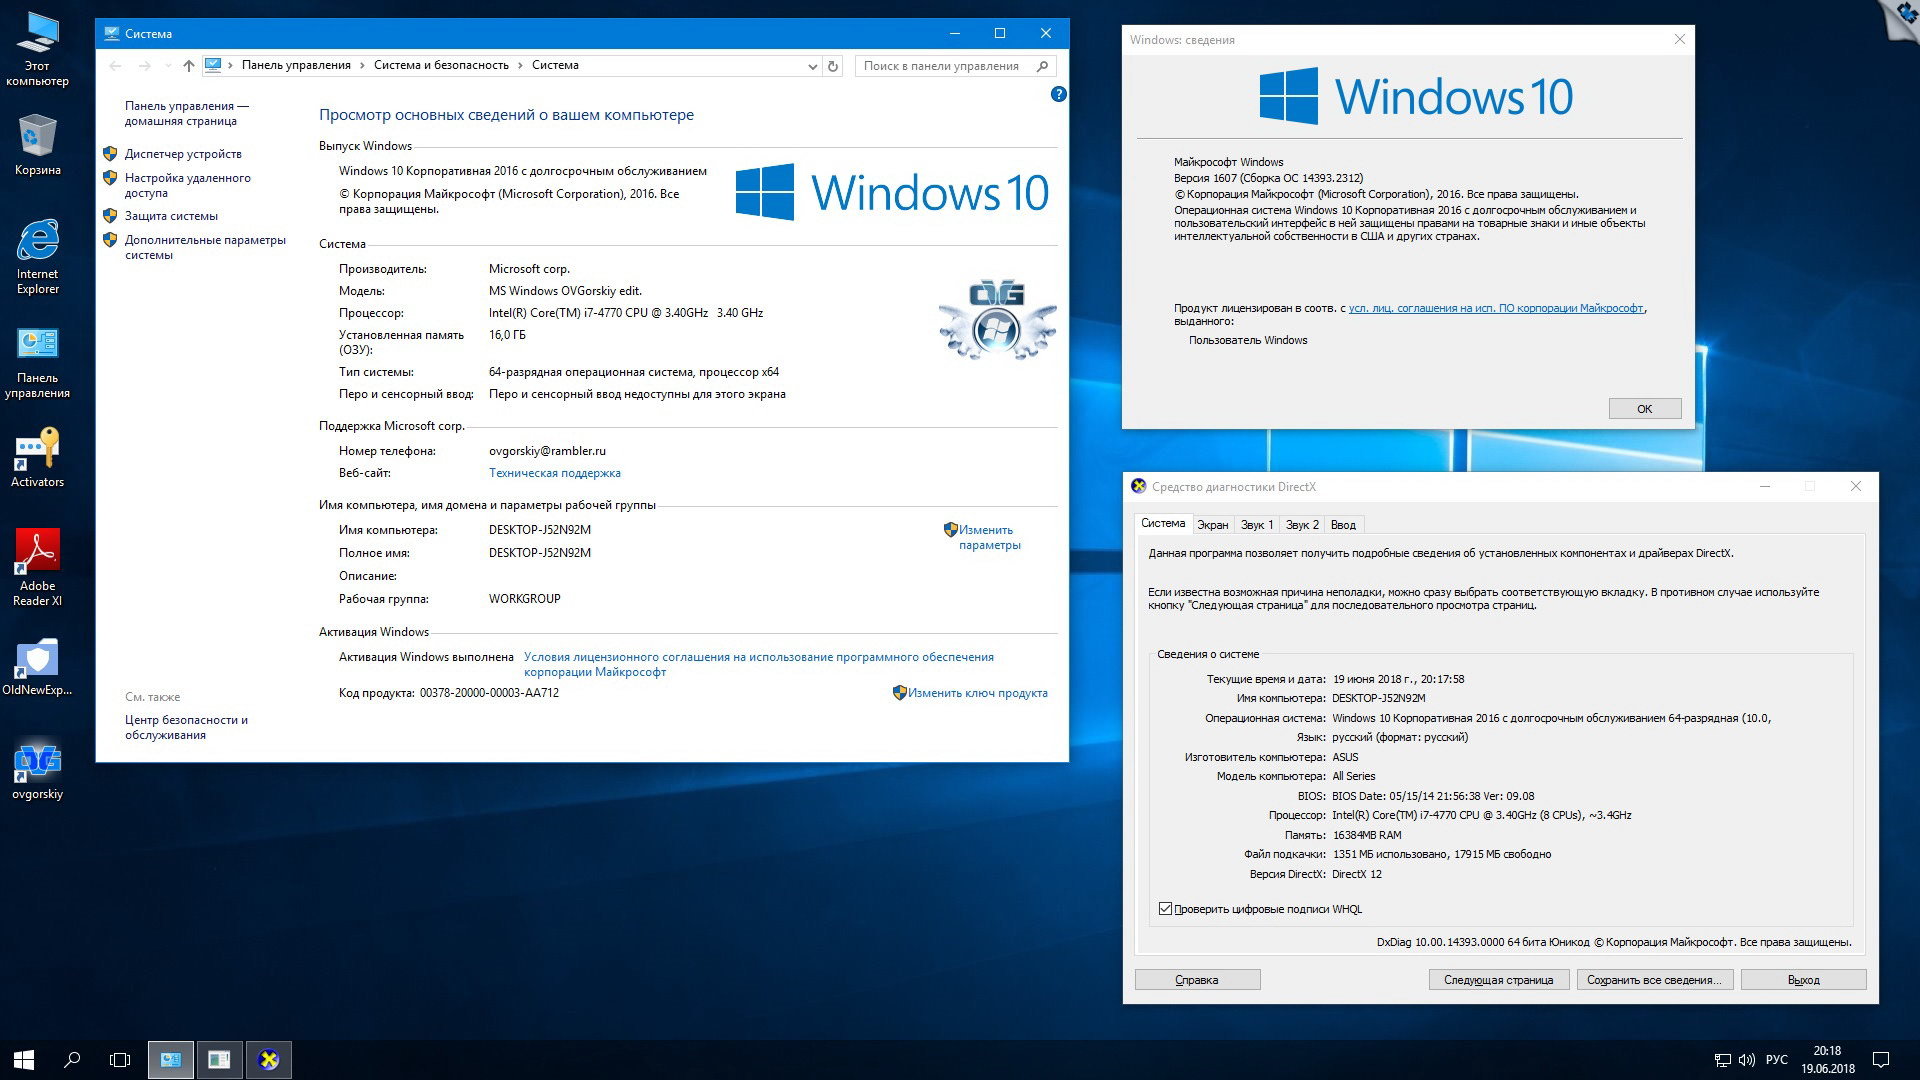This screenshot has height=1080, width=1920.
Task: Click the DirectX window title icon
Action: pyautogui.click(x=1139, y=487)
